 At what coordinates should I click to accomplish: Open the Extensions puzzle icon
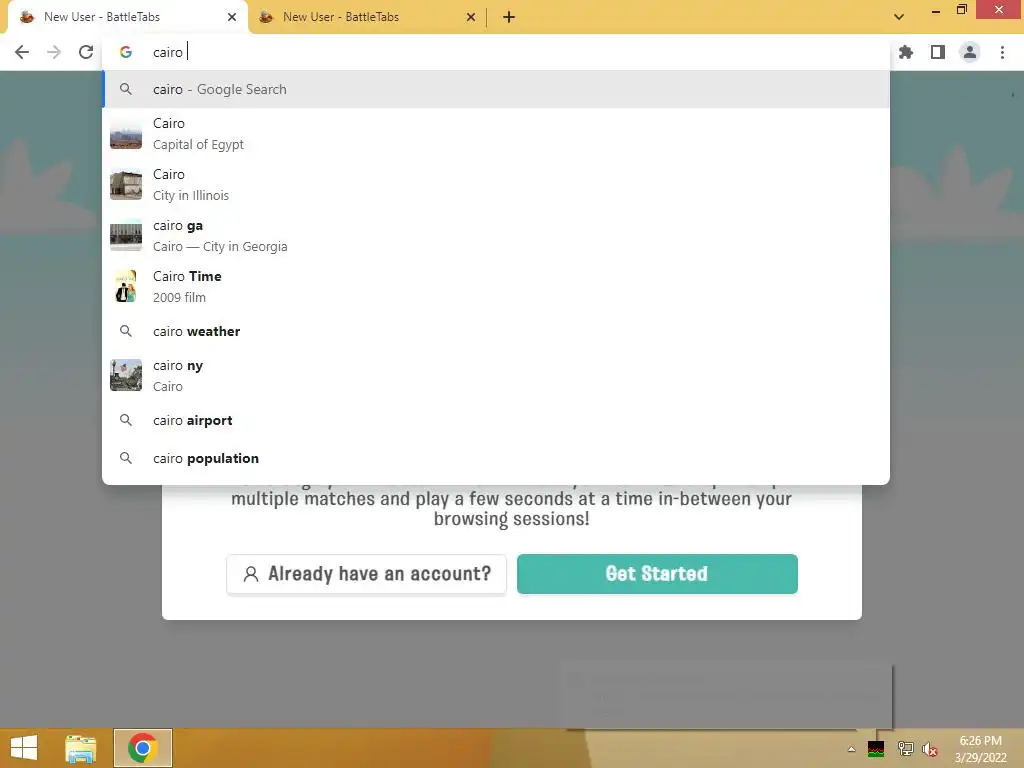pos(906,52)
